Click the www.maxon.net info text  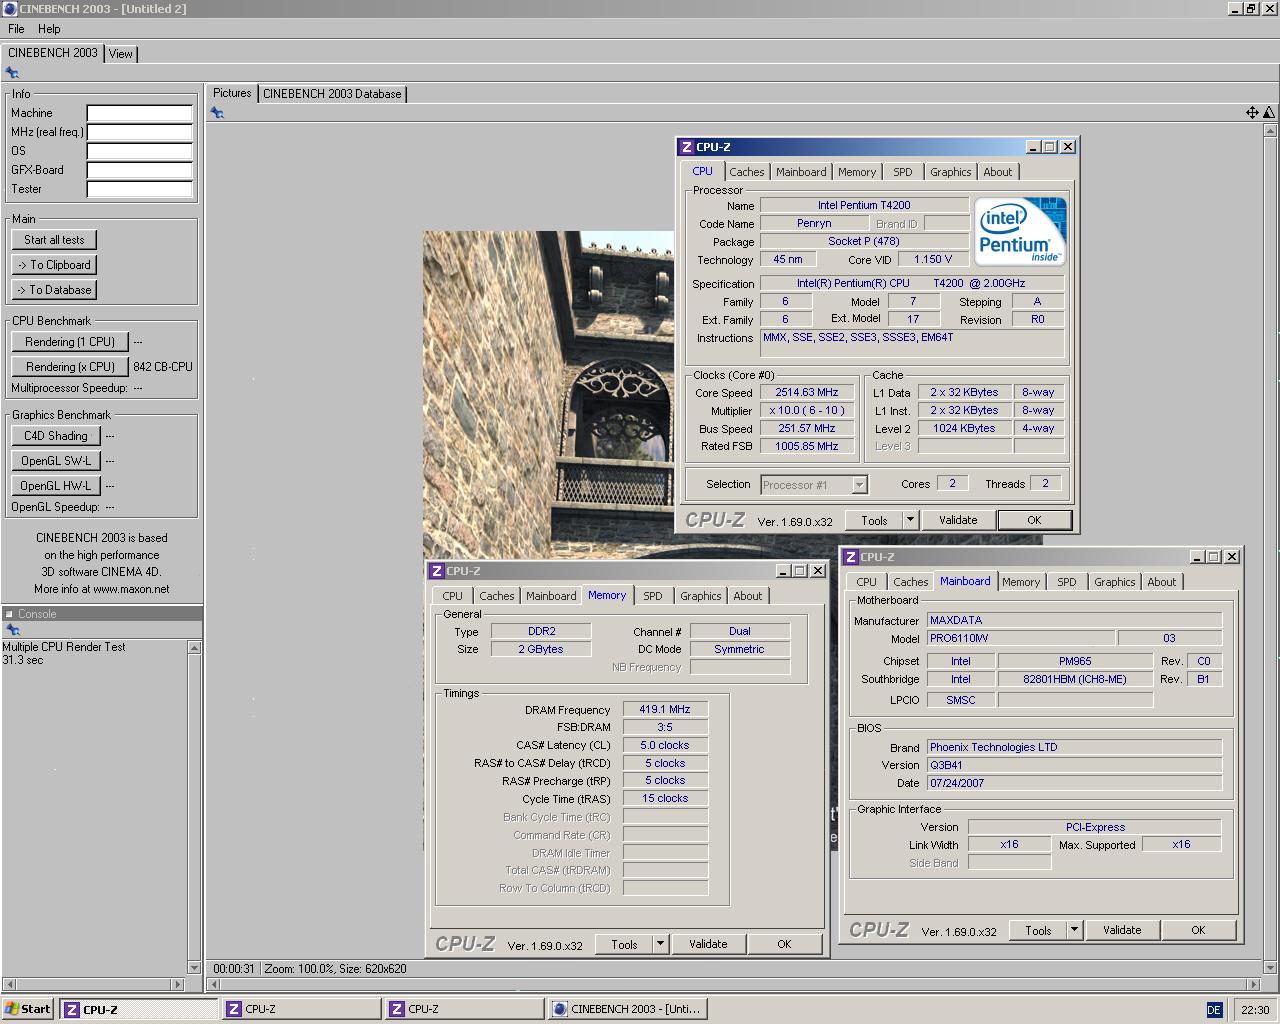click(131, 589)
